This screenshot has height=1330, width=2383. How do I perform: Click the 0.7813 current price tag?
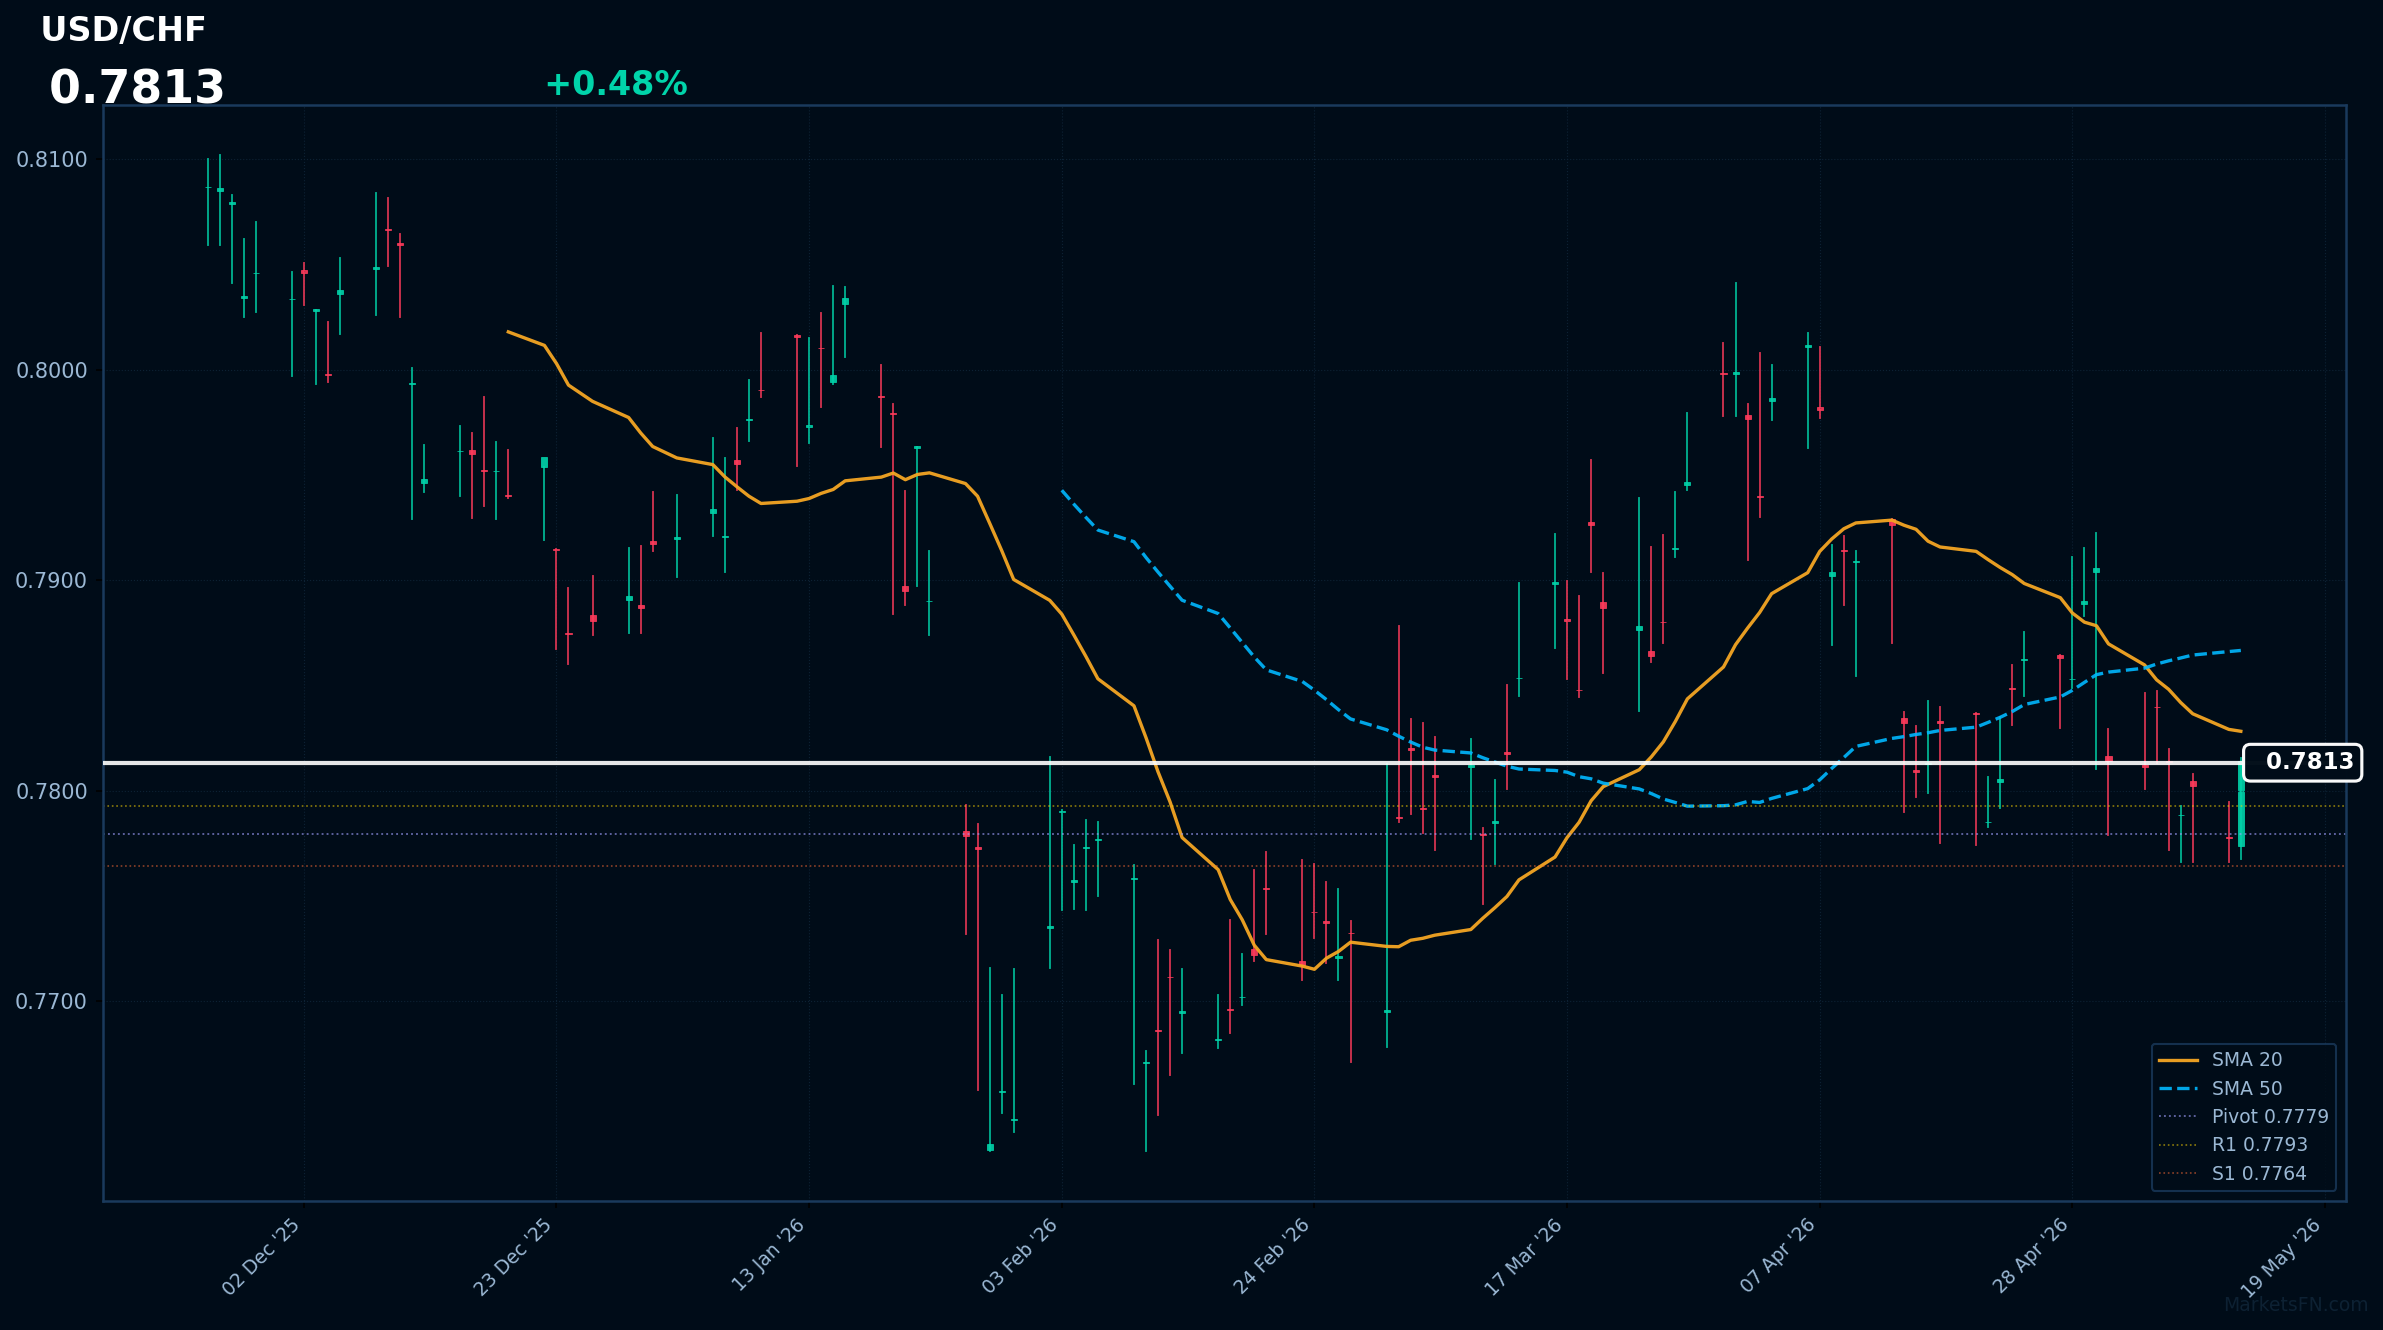(2303, 762)
